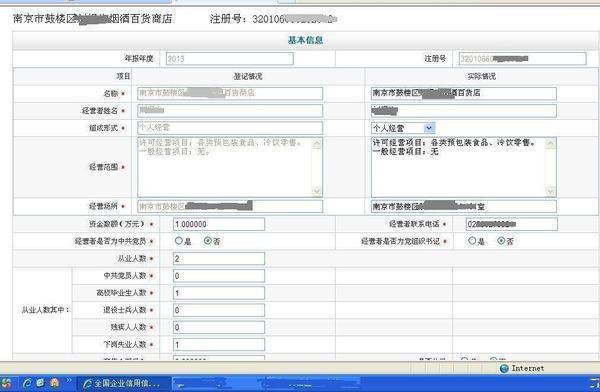This screenshot has height=392, width=600.
Task: Open the Windows Start button
Action: [x=6, y=383]
